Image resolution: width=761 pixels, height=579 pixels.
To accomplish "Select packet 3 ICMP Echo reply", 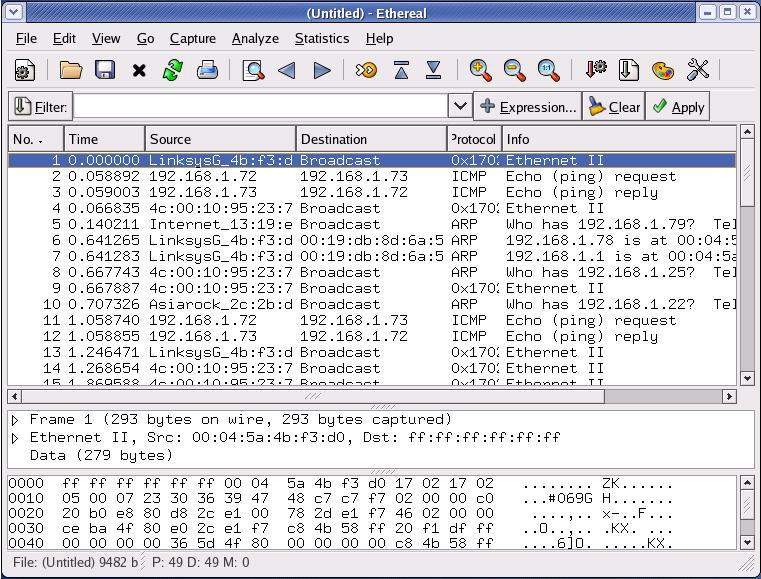I will pyautogui.click(x=372, y=192).
